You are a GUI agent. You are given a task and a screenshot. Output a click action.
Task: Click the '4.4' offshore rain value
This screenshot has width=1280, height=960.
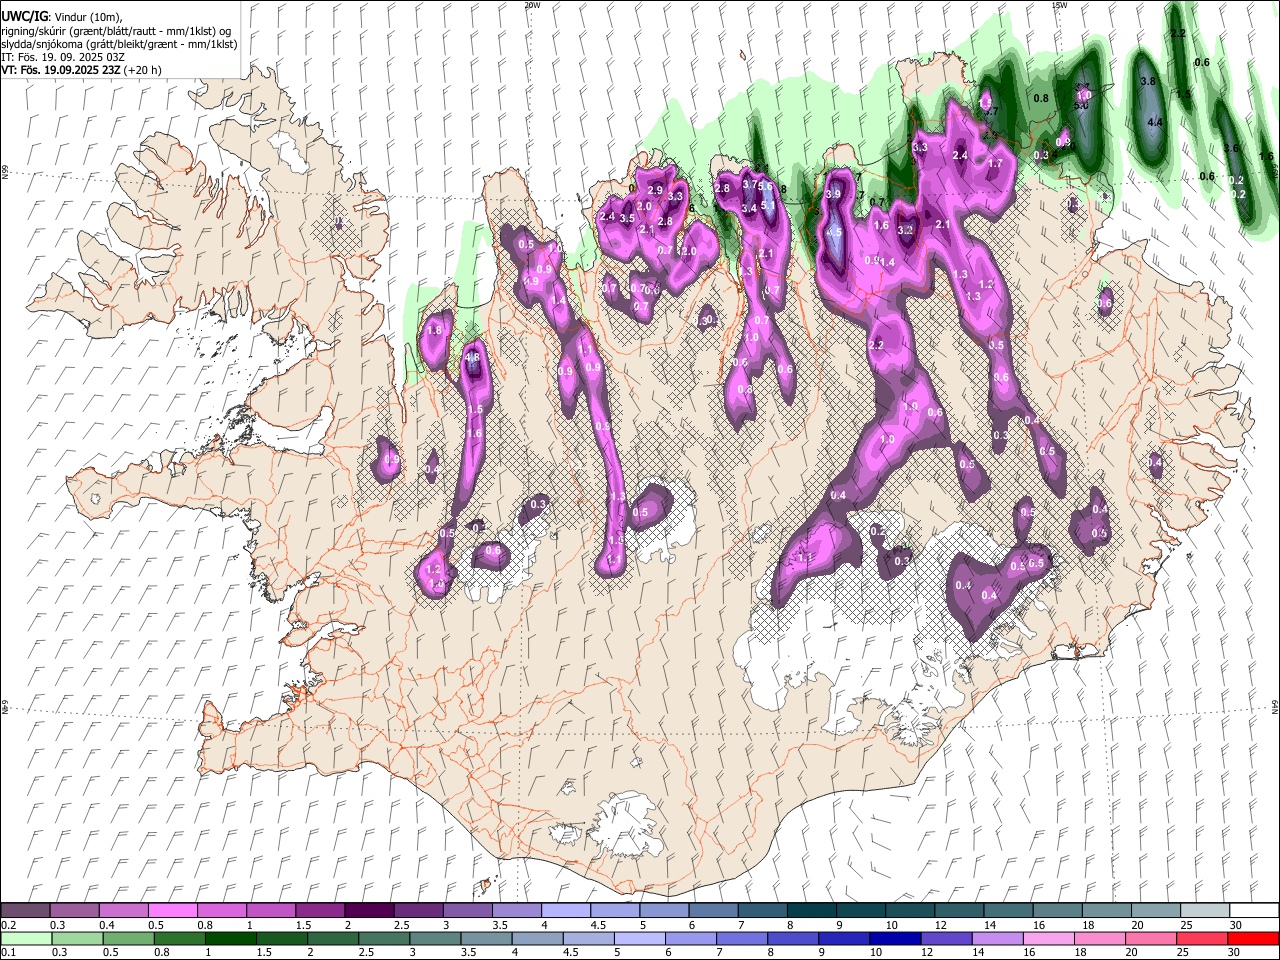click(x=1155, y=123)
